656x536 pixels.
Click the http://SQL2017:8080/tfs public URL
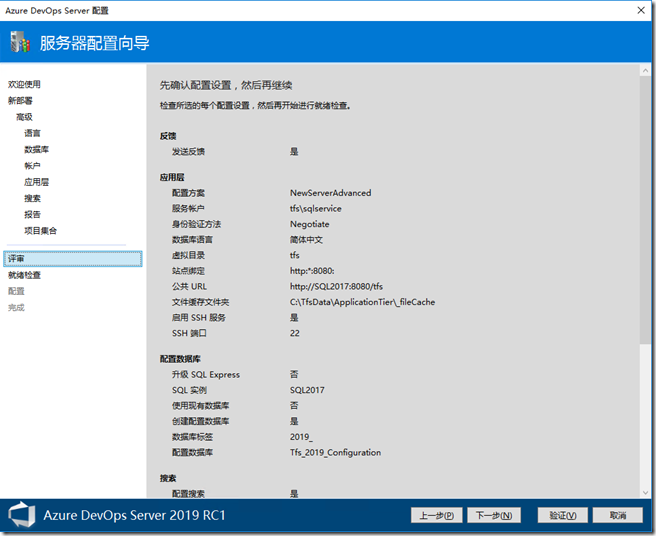point(336,287)
